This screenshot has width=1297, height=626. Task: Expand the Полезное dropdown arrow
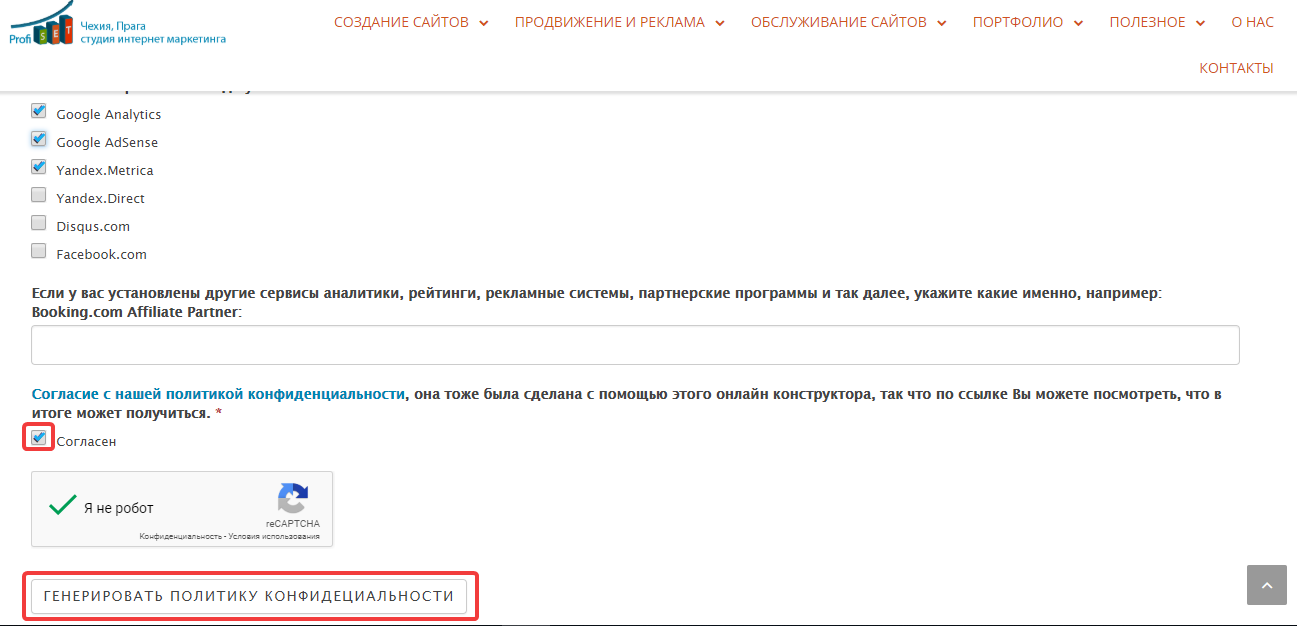1201,23
